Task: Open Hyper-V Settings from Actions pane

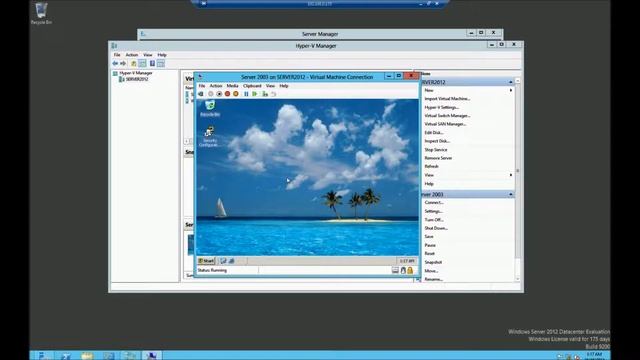Action: point(442,107)
